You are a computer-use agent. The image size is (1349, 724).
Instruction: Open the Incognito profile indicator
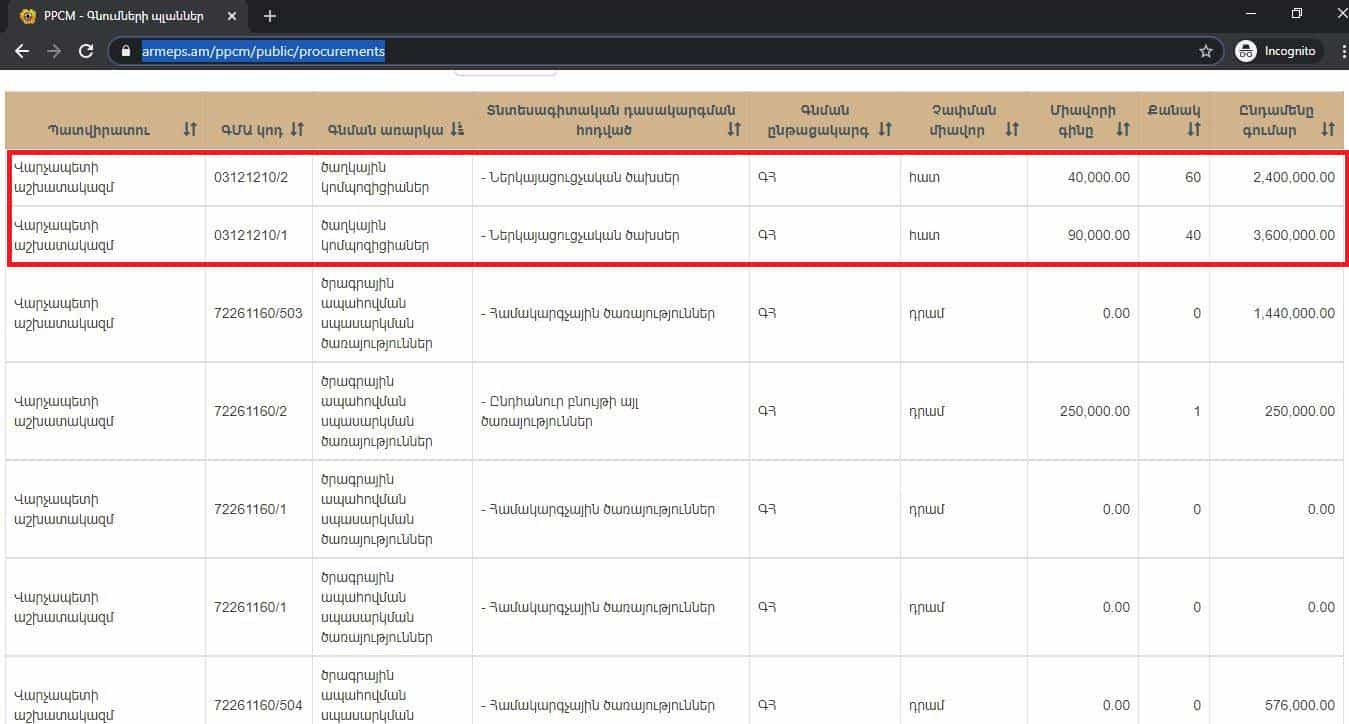pos(1278,51)
